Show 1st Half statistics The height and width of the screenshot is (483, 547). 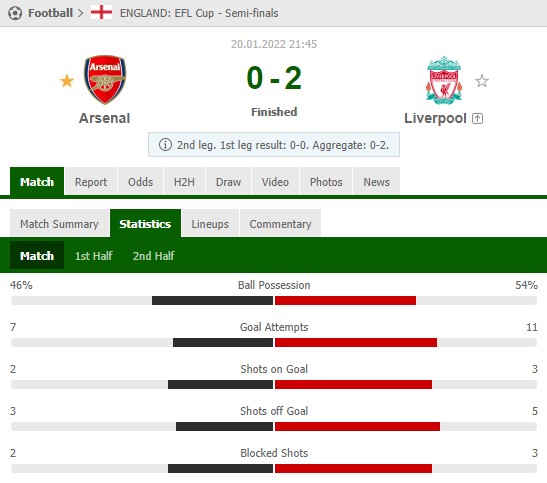point(93,256)
